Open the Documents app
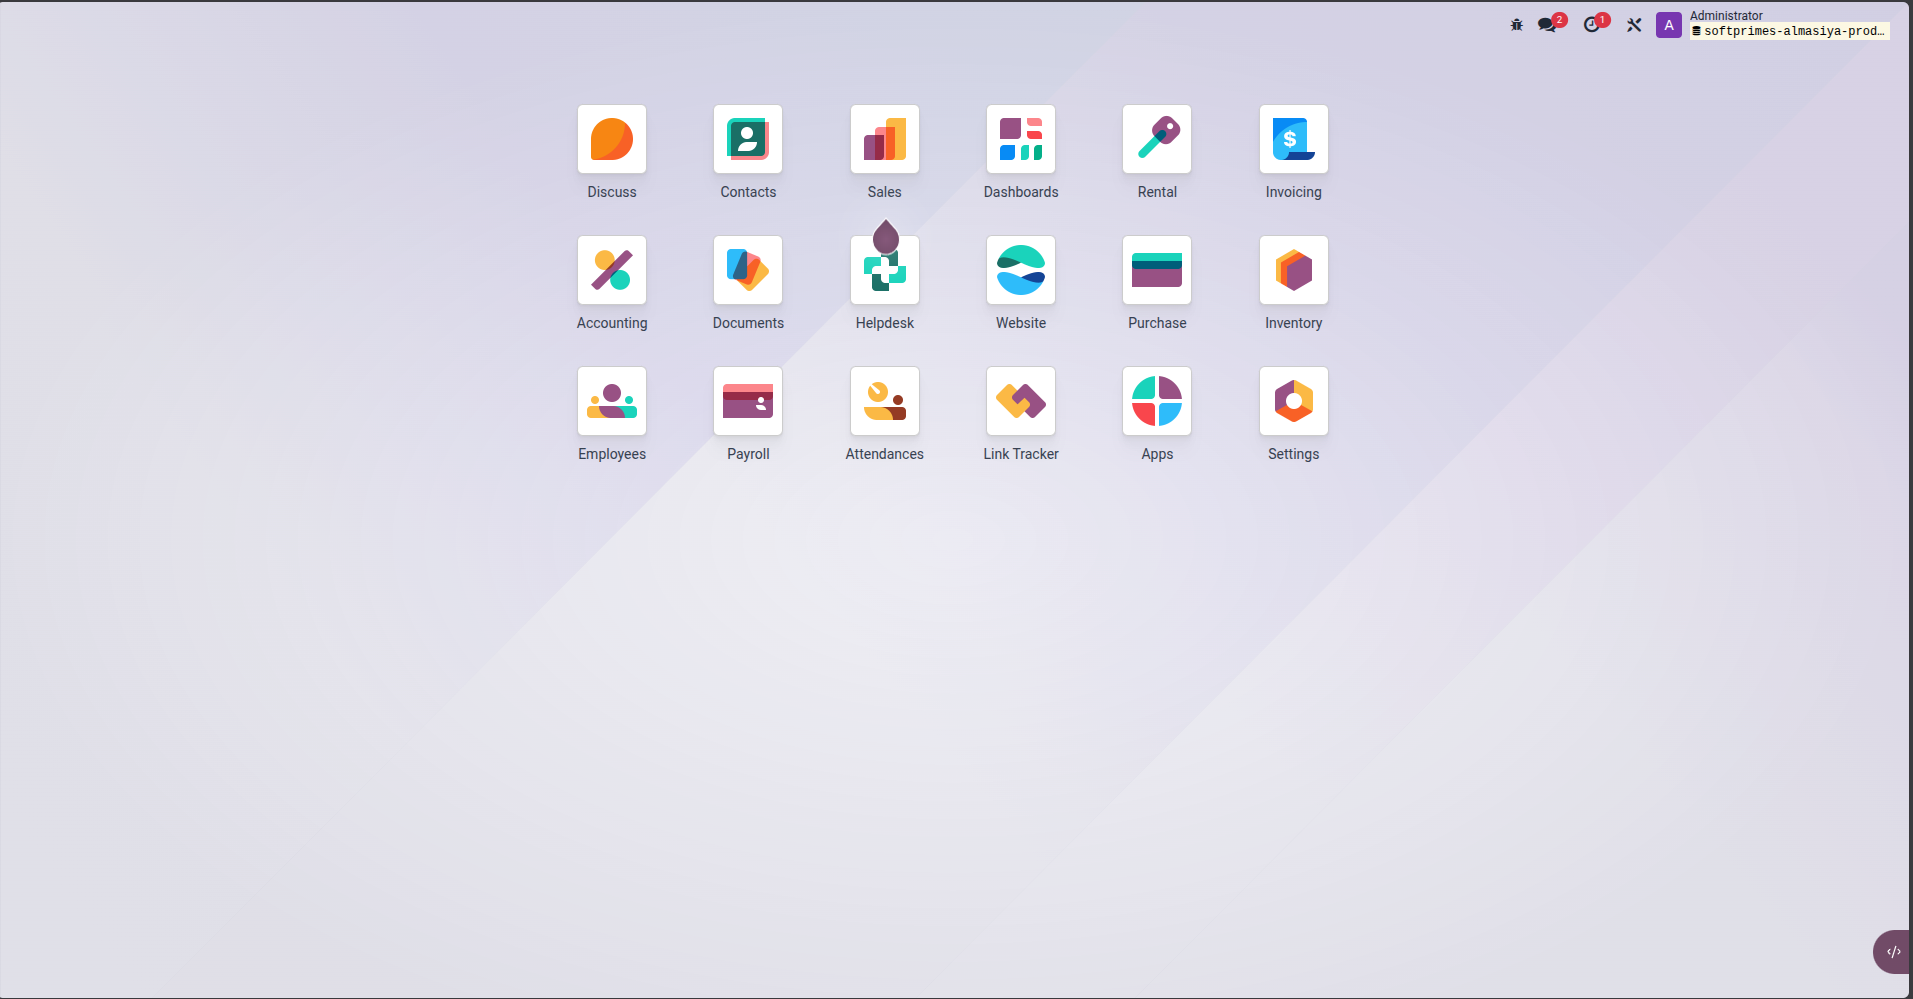This screenshot has height=999, width=1913. pyautogui.click(x=748, y=270)
